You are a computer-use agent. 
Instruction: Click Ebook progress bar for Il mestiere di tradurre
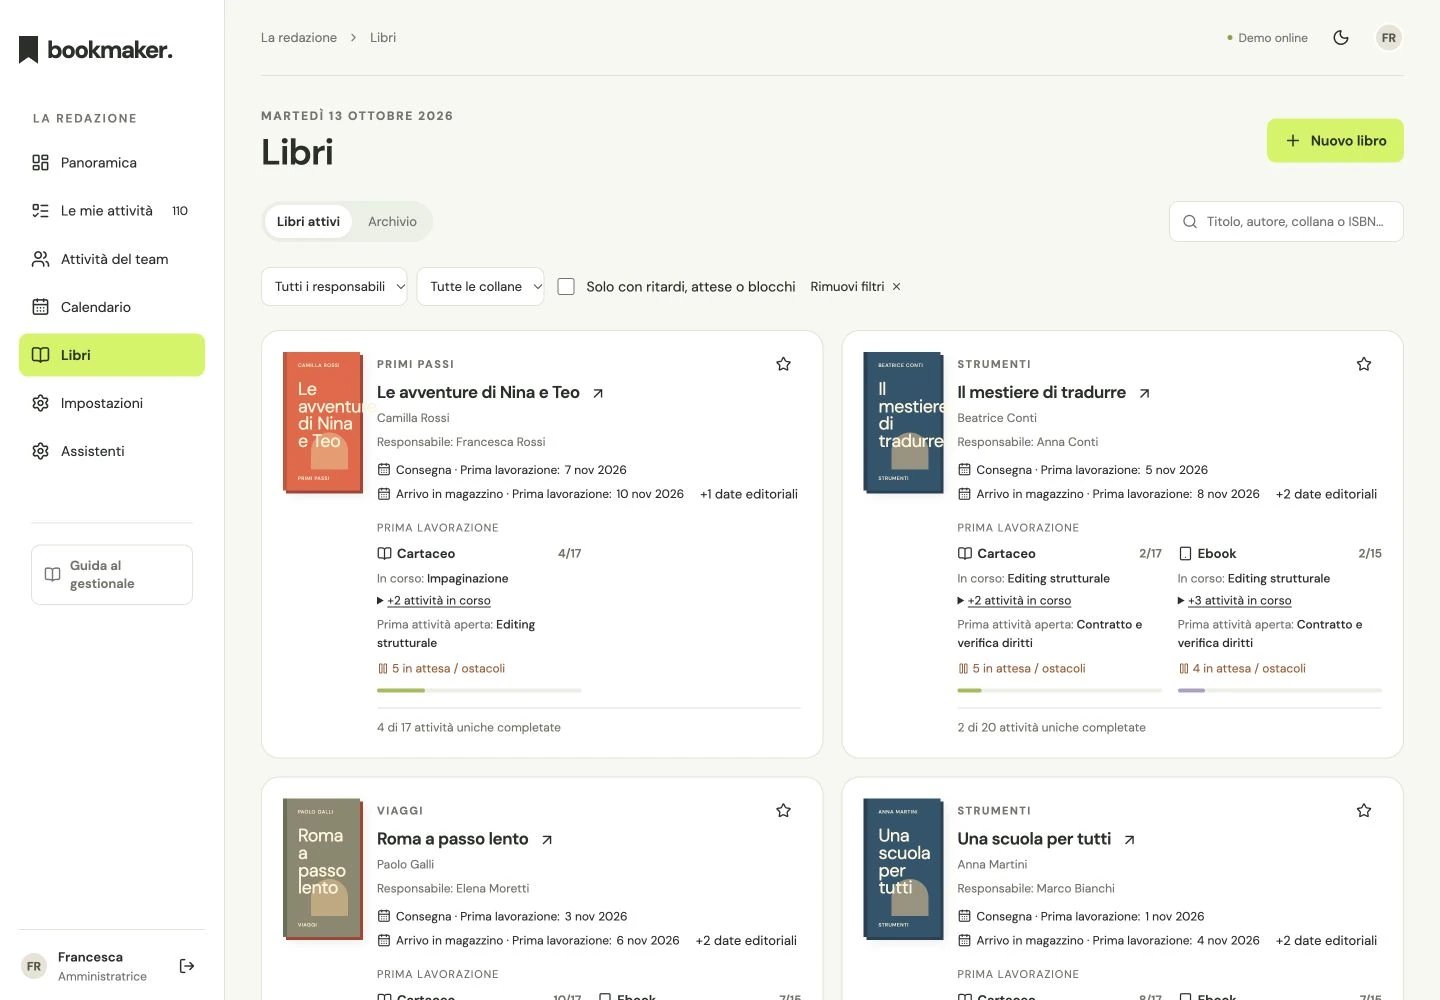(1280, 690)
